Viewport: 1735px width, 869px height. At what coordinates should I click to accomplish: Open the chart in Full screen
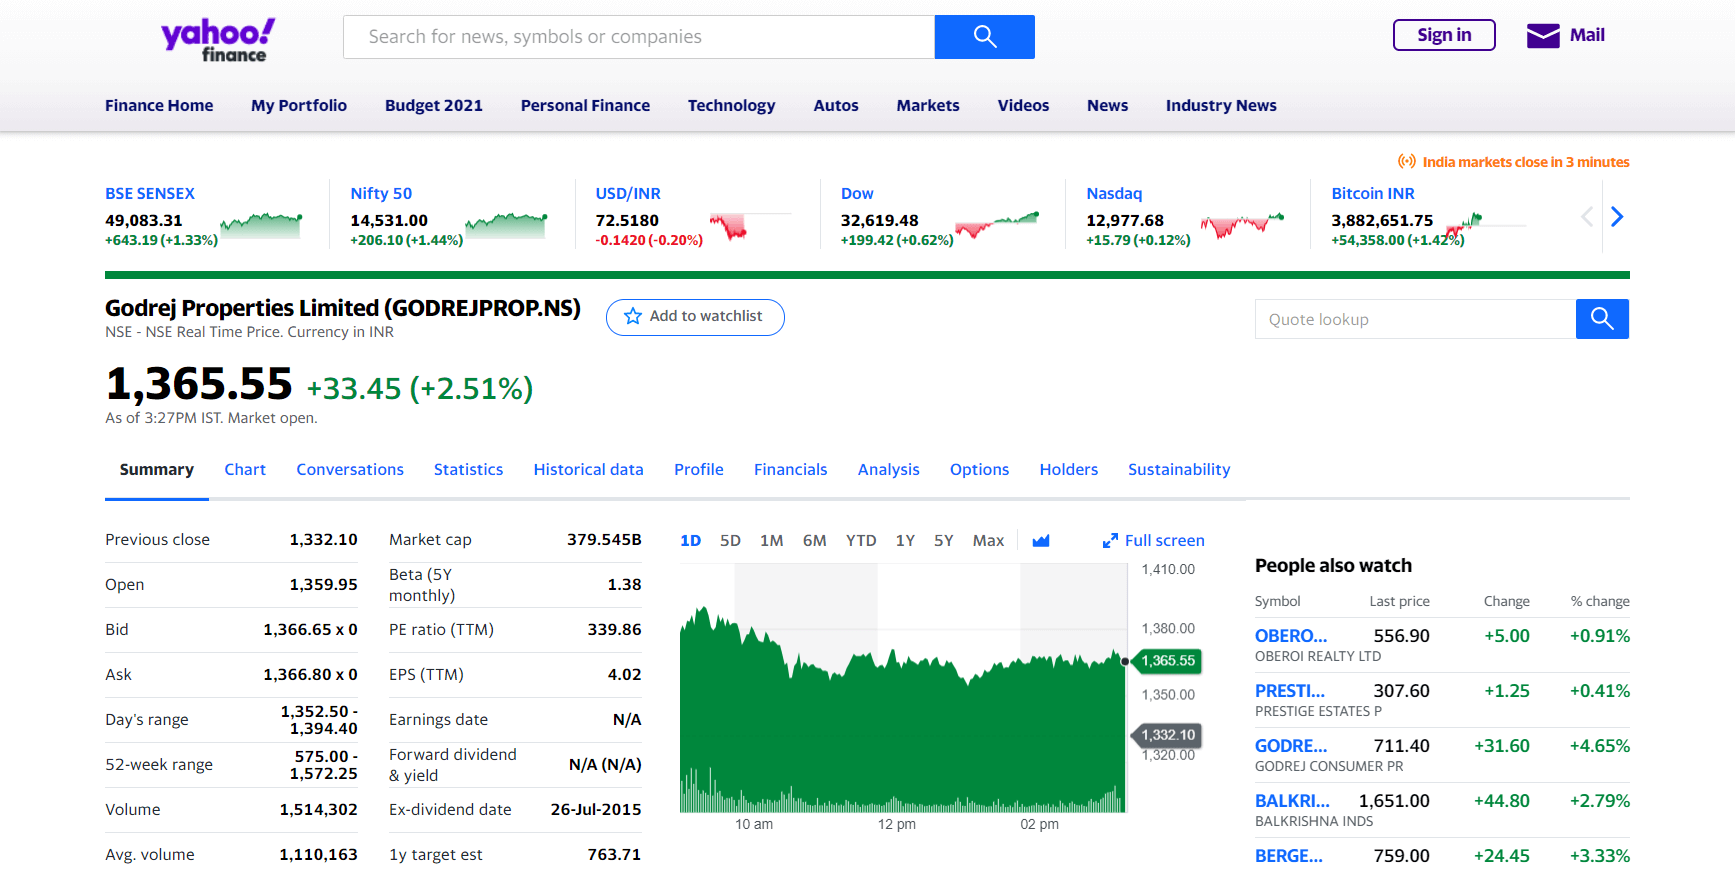point(1153,541)
